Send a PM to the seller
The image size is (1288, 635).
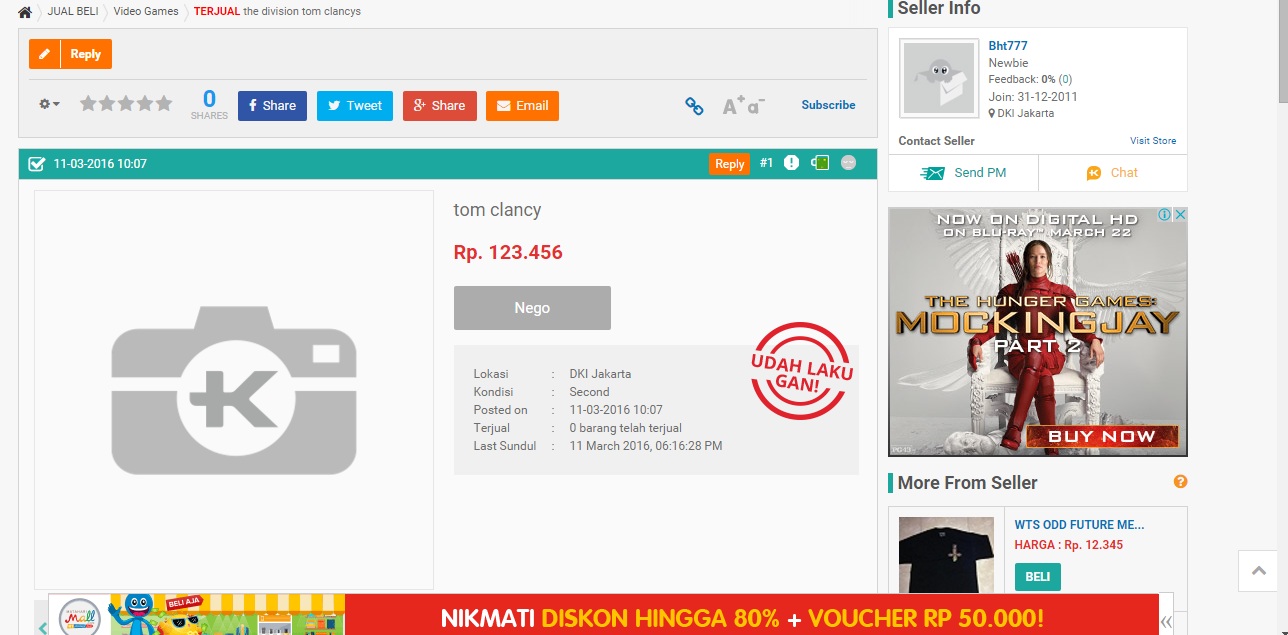[963, 173]
